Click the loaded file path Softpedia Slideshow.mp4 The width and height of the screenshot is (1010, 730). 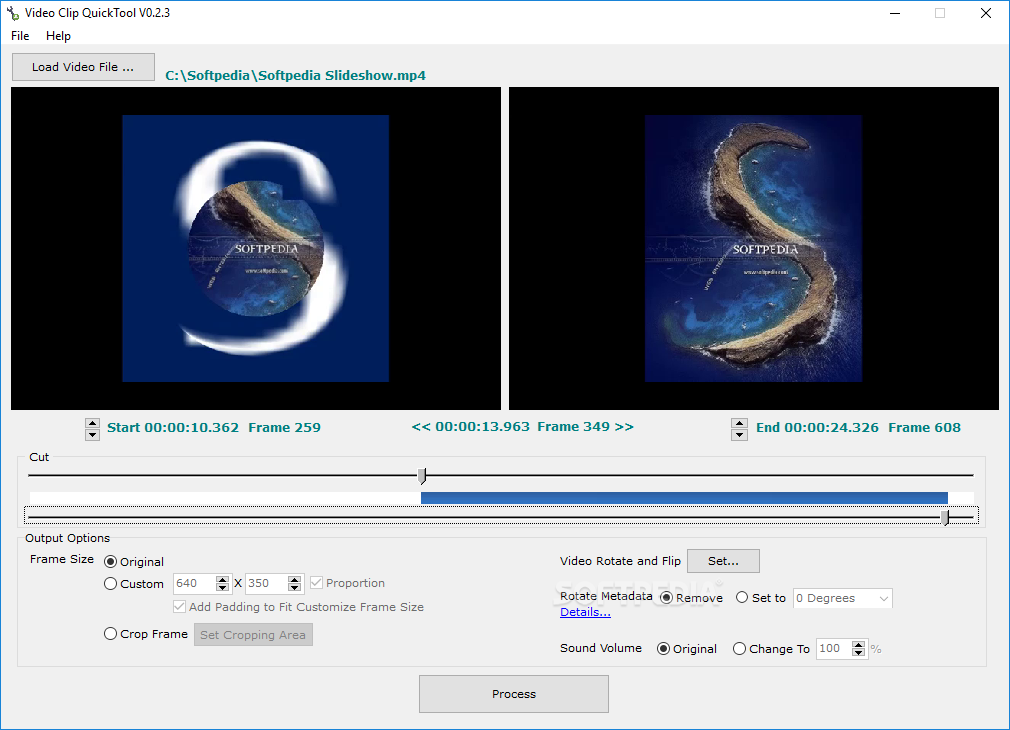pyautogui.click(x=296, y=75)
